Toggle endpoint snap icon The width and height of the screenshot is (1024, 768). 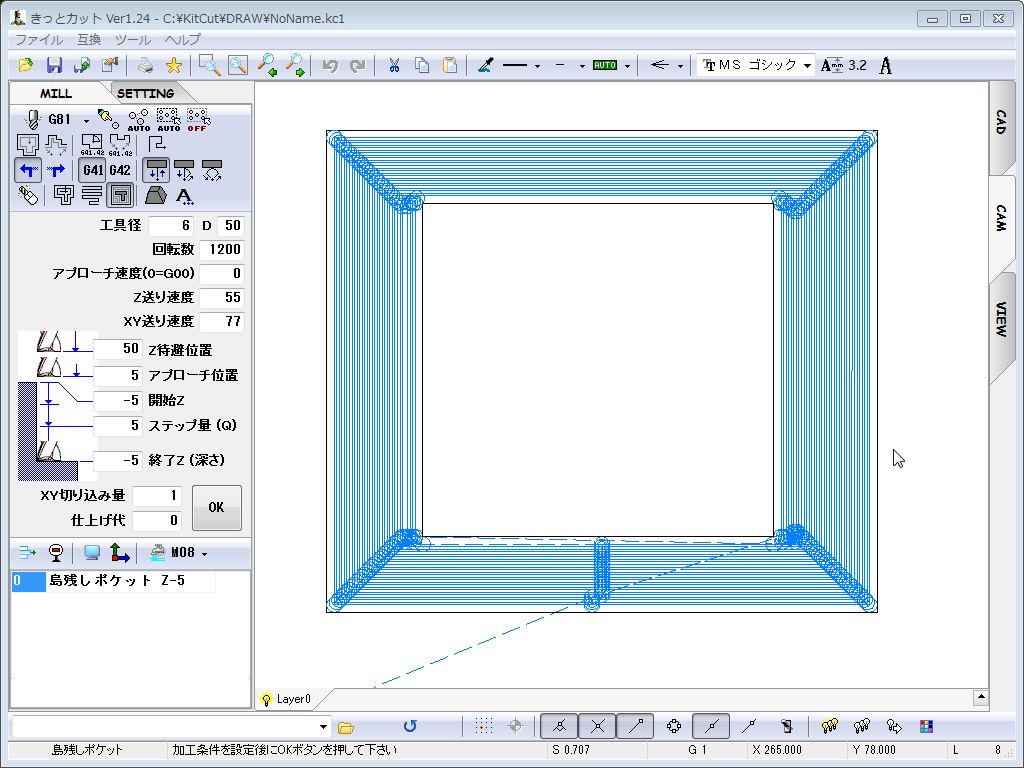[x=635, y=726]
